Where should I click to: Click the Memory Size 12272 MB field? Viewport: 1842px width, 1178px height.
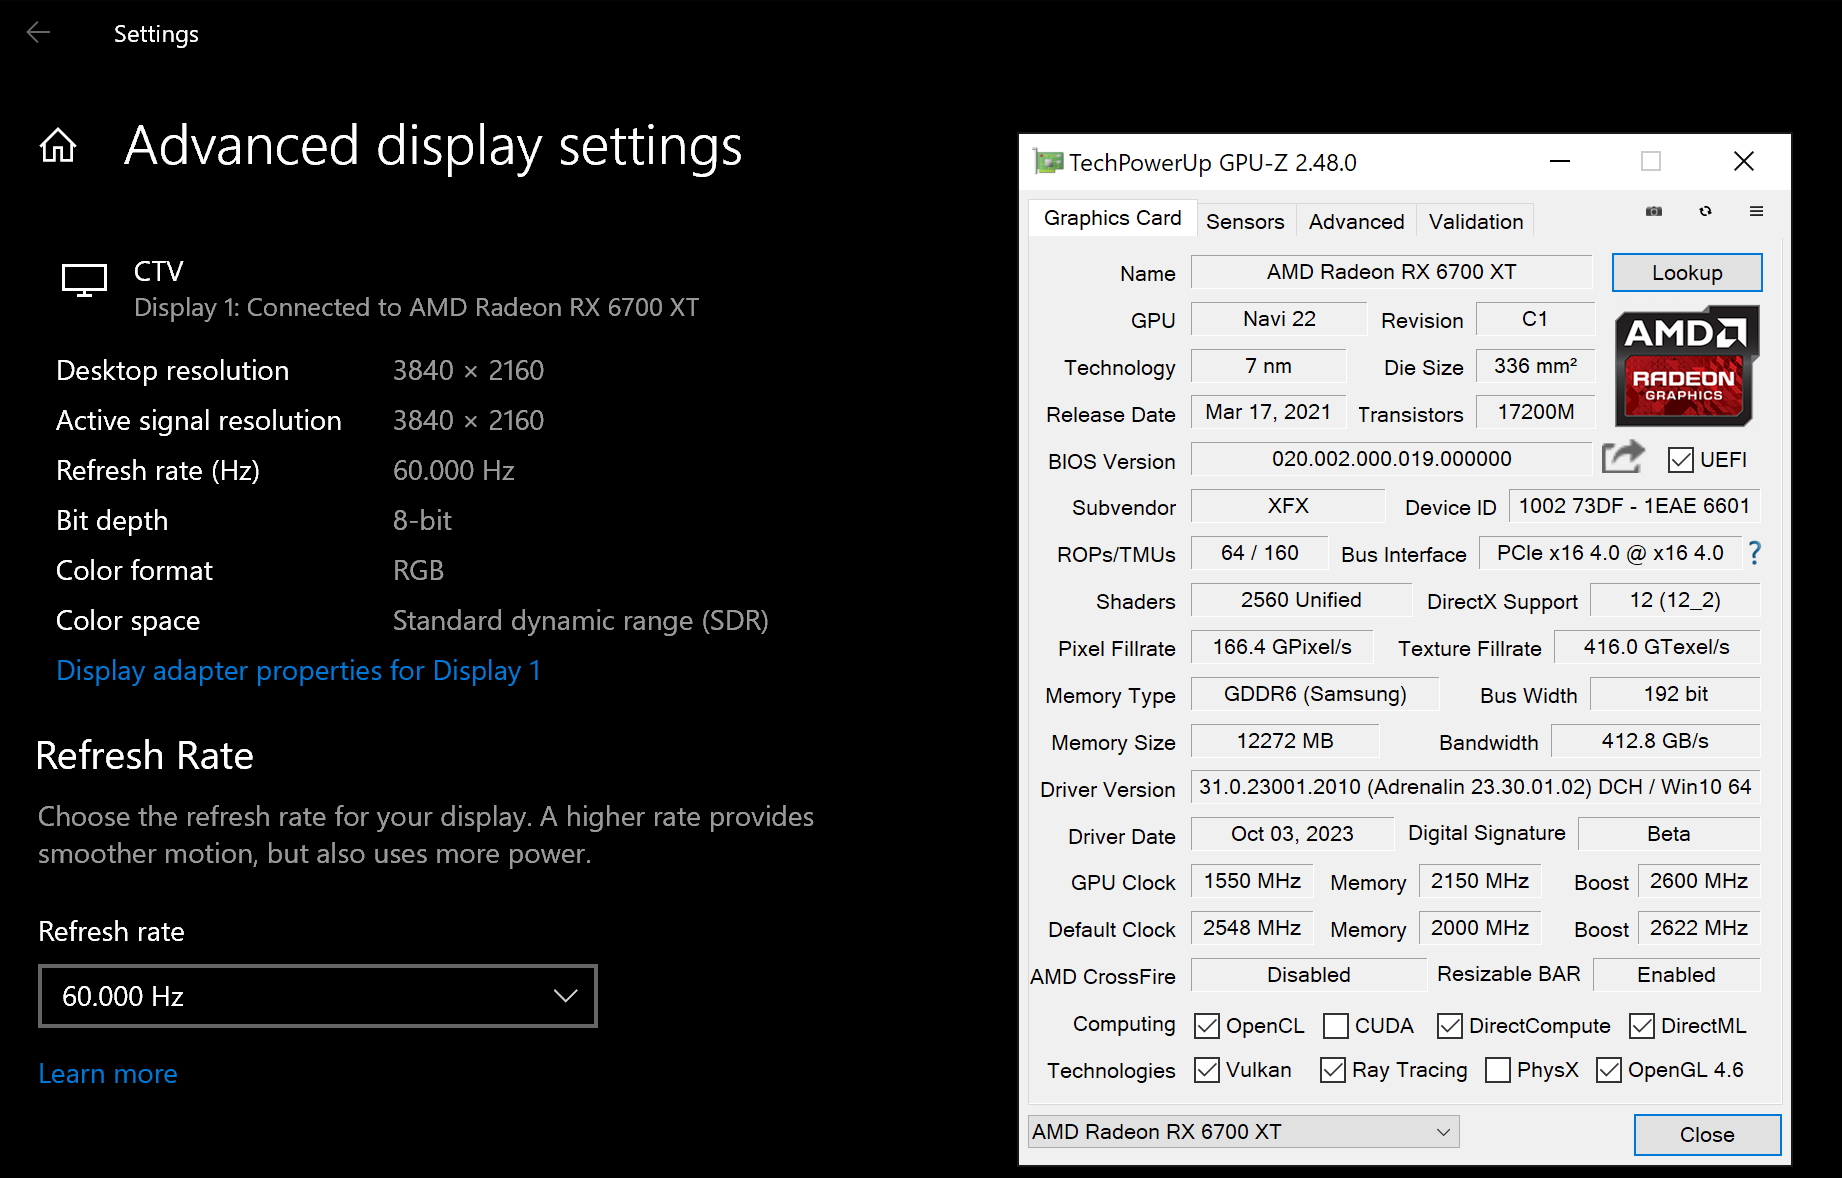tap(1285, 741)
